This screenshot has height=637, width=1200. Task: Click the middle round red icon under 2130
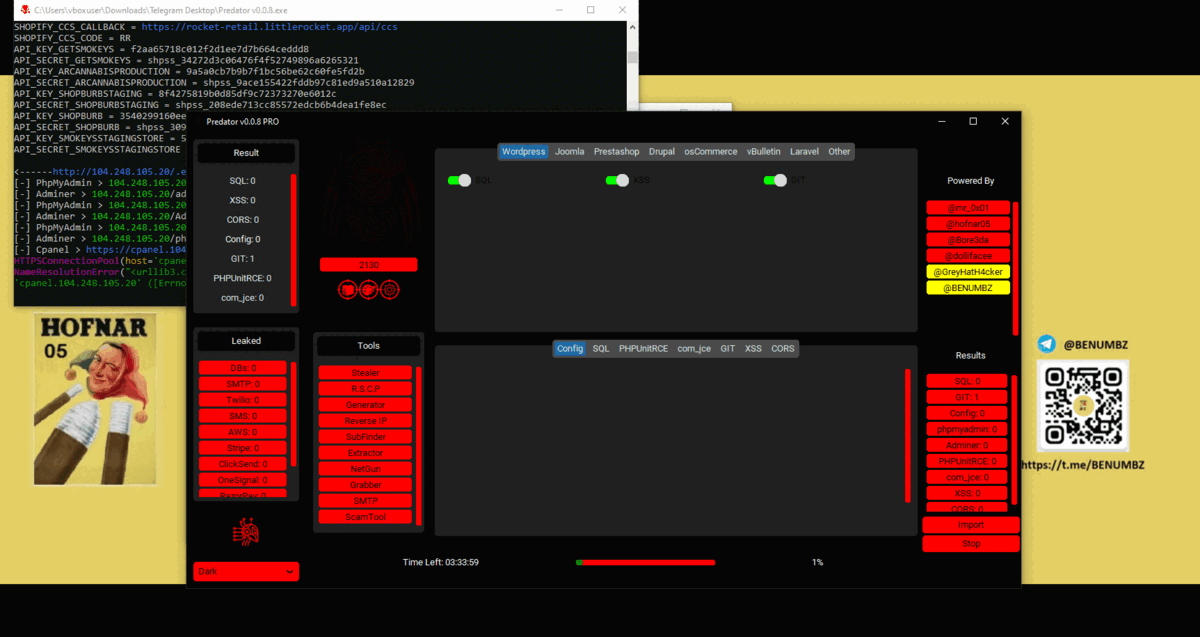(369, 290)
